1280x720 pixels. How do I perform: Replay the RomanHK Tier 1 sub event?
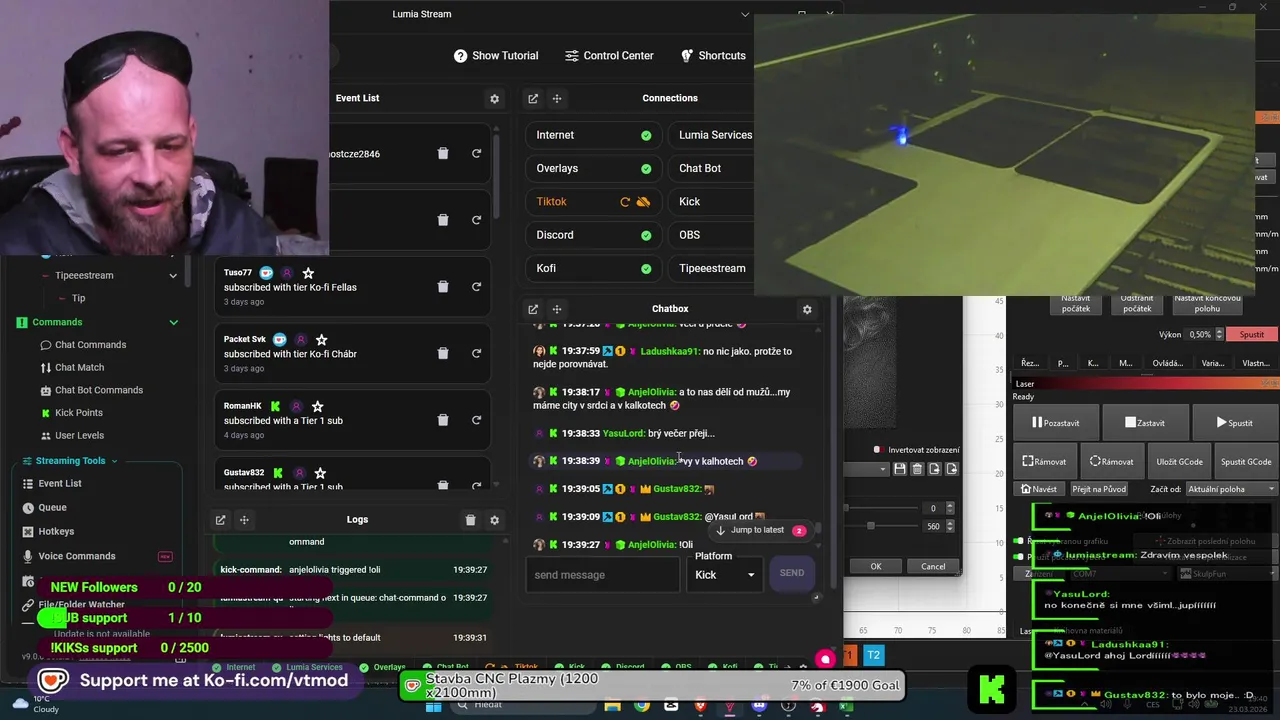pos(476,420)
